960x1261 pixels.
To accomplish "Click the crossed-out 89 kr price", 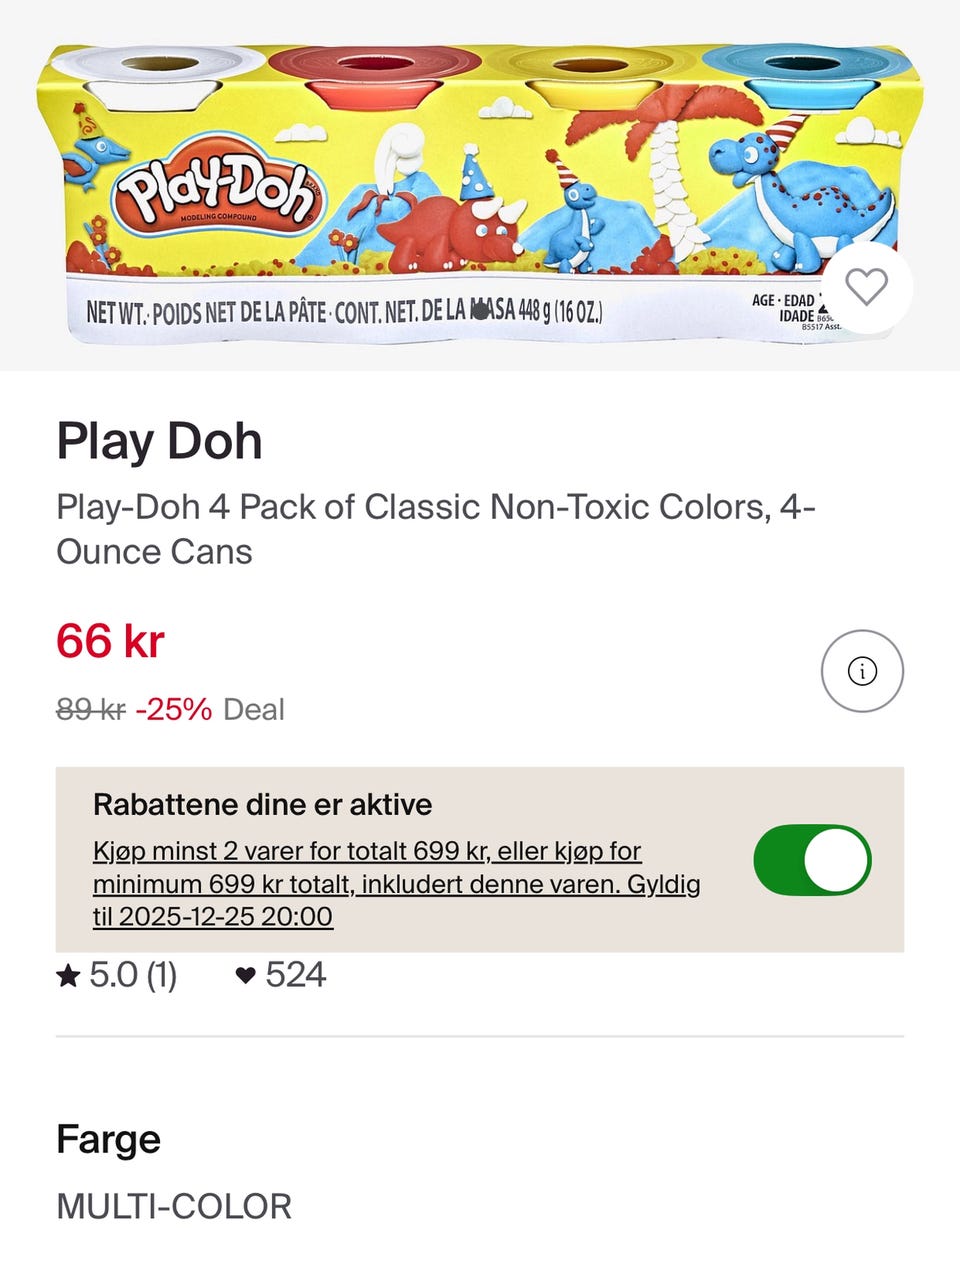I will 90,710.
